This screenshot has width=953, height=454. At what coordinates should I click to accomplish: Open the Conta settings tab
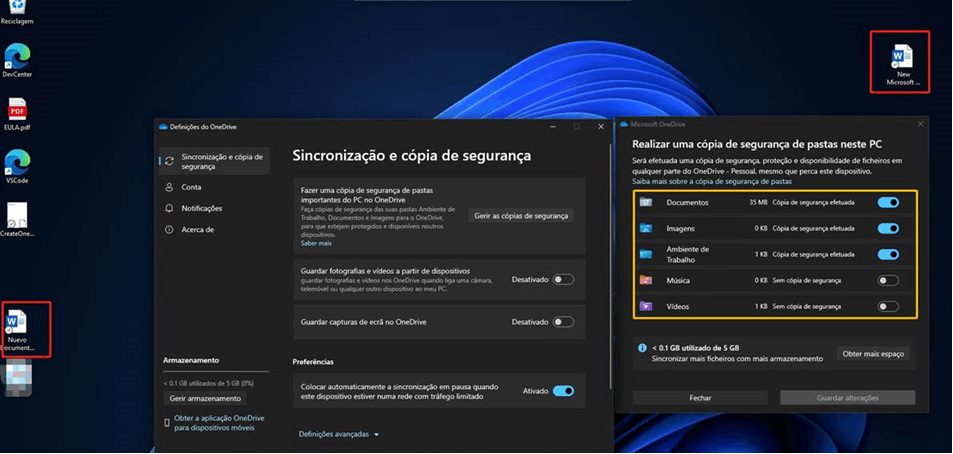214,187
